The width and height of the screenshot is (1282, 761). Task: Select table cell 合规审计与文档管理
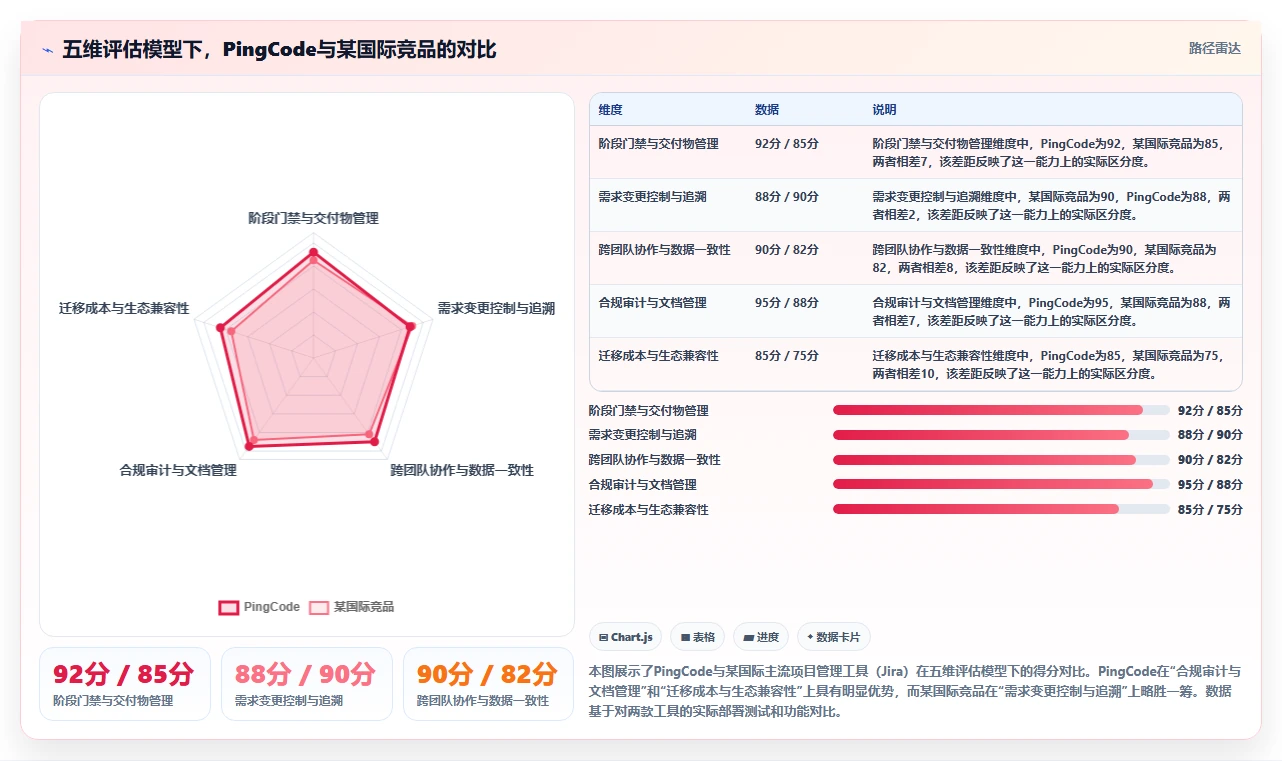pos(652,303)
